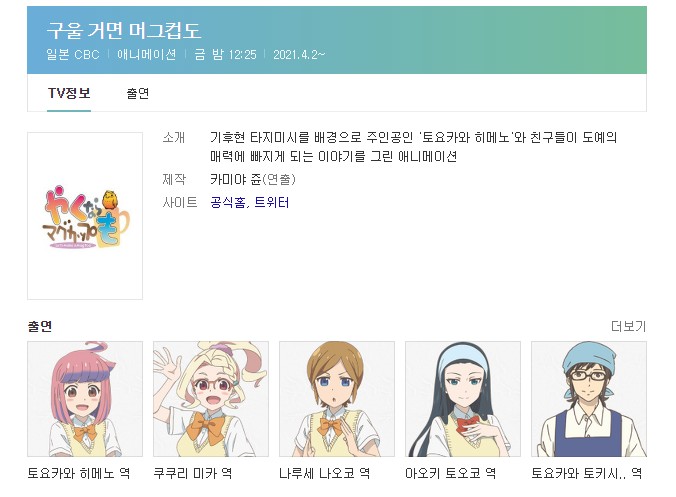Click the 출연 section heading
Screen dimensions: 676x497
point(40,326)
